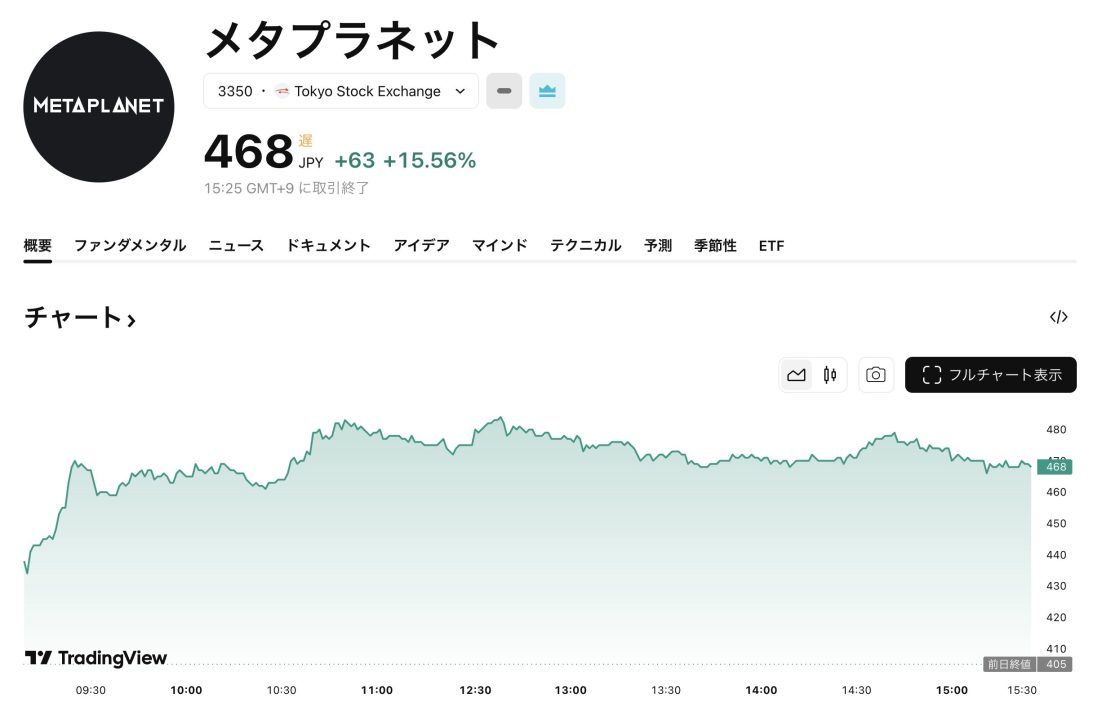Switch to the ニュース tab
Viewport: 1102px width, 720px height.
coord(236,245)
